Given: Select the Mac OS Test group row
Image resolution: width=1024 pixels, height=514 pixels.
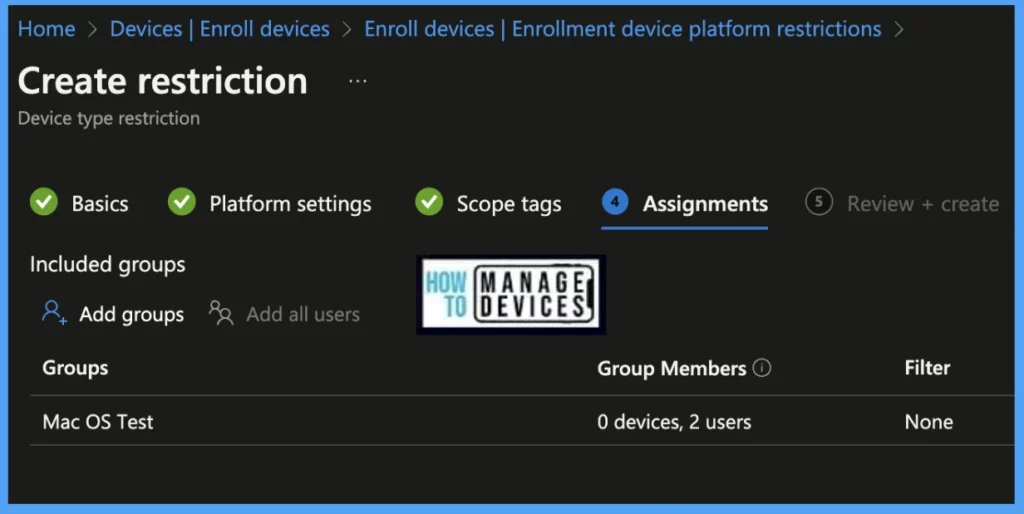Looking at the screenshot, I should (x=521, y=421).
